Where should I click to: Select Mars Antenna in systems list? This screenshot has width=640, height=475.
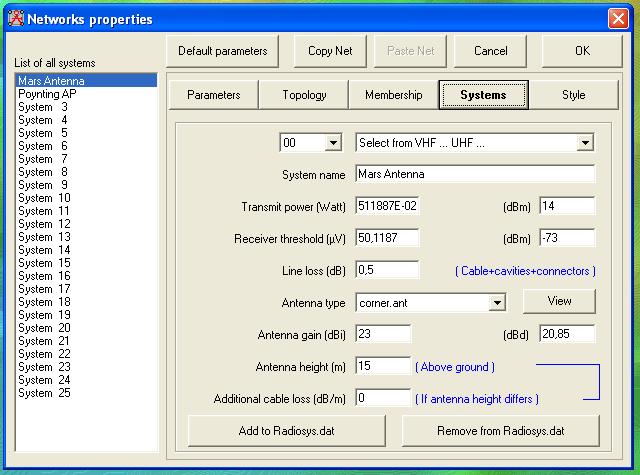pos(86,80)
